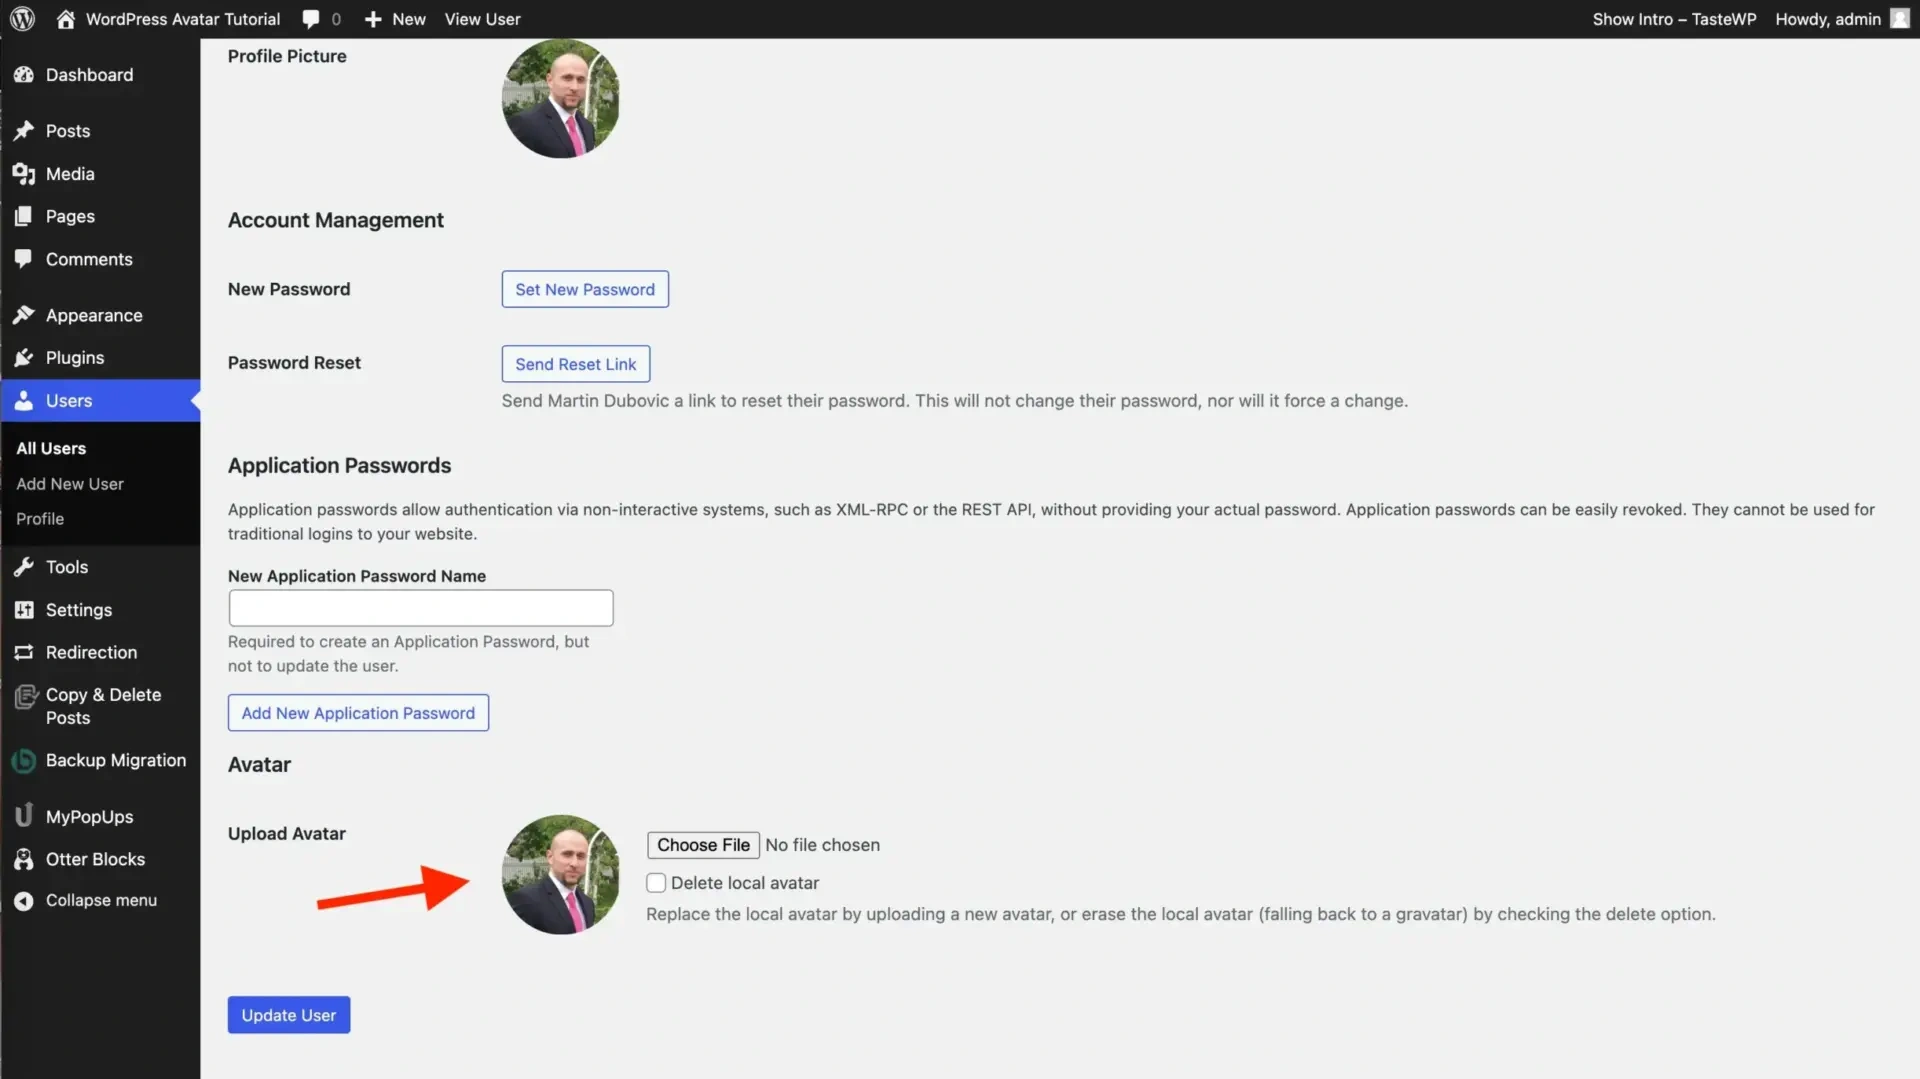This screenshot has width=1920, height=1079.
Task: Open Otter Blocks via its icon
Action: tap(24, 859)
